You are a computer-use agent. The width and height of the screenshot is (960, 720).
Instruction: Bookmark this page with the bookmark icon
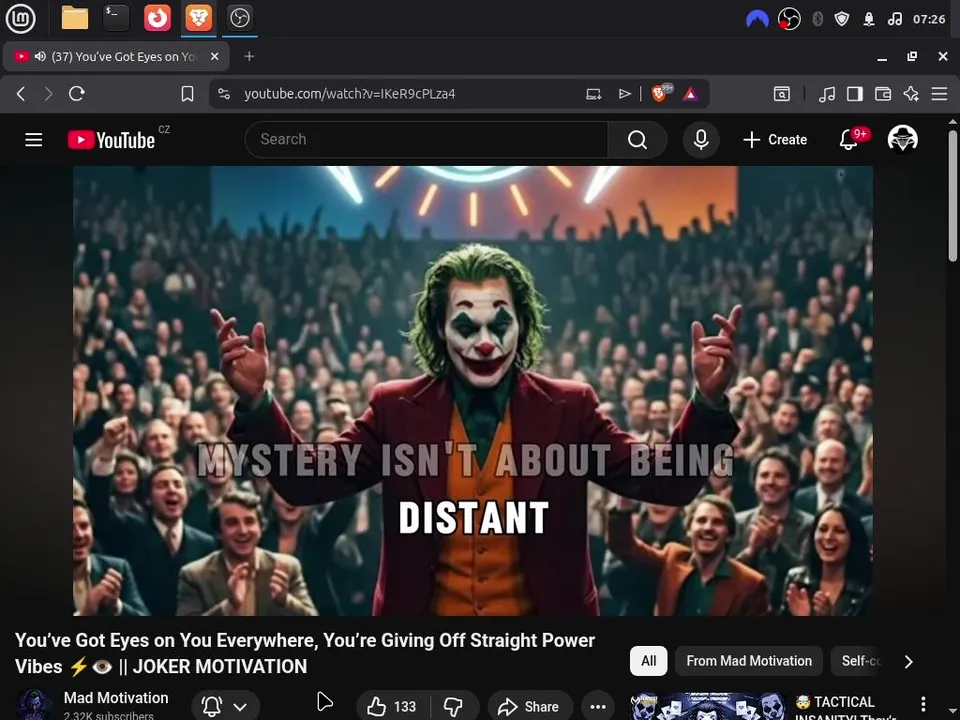click(x=187, y=94)
